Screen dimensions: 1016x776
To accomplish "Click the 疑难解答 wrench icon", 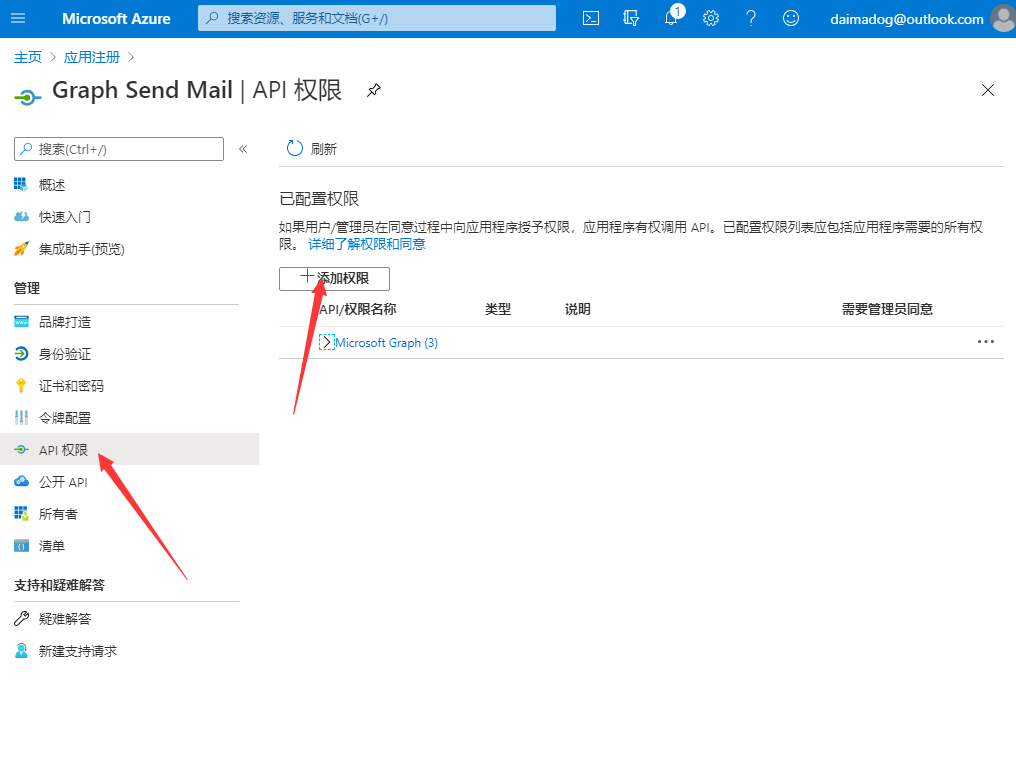I will point(21,619).
